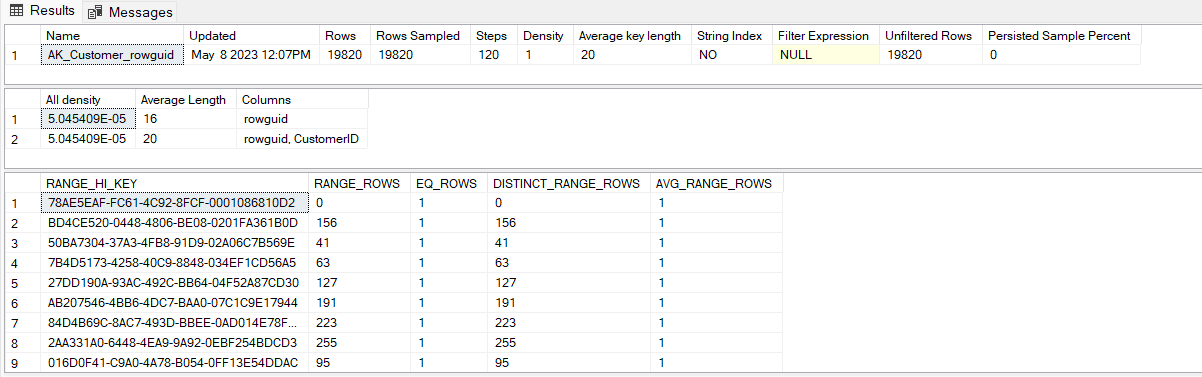Switch to the Results tab
1202x377 pixels.
click(41, 11)
